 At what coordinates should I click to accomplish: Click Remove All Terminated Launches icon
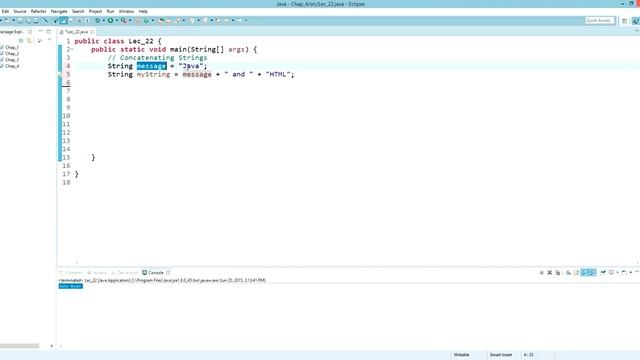[x=558, y=273]
